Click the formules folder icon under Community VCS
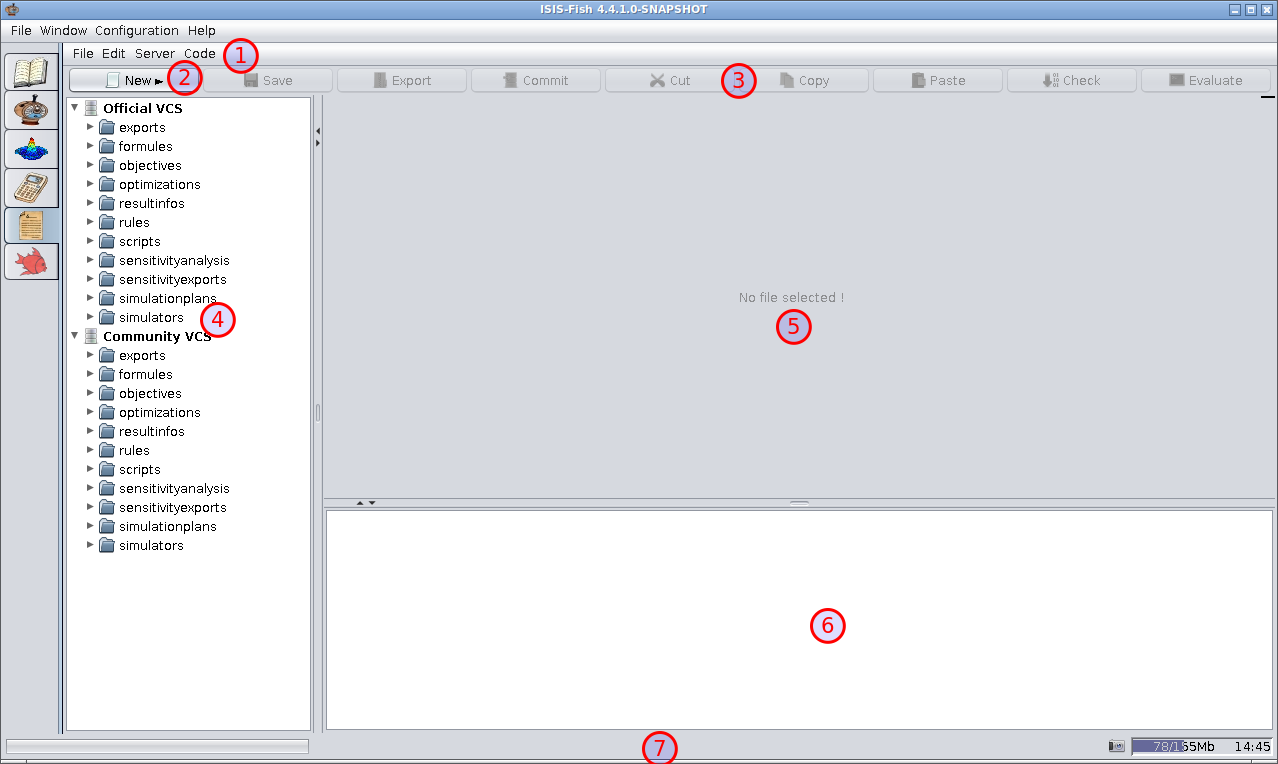The width and height of the screenshot is (1278, 764). click(107, 374)
